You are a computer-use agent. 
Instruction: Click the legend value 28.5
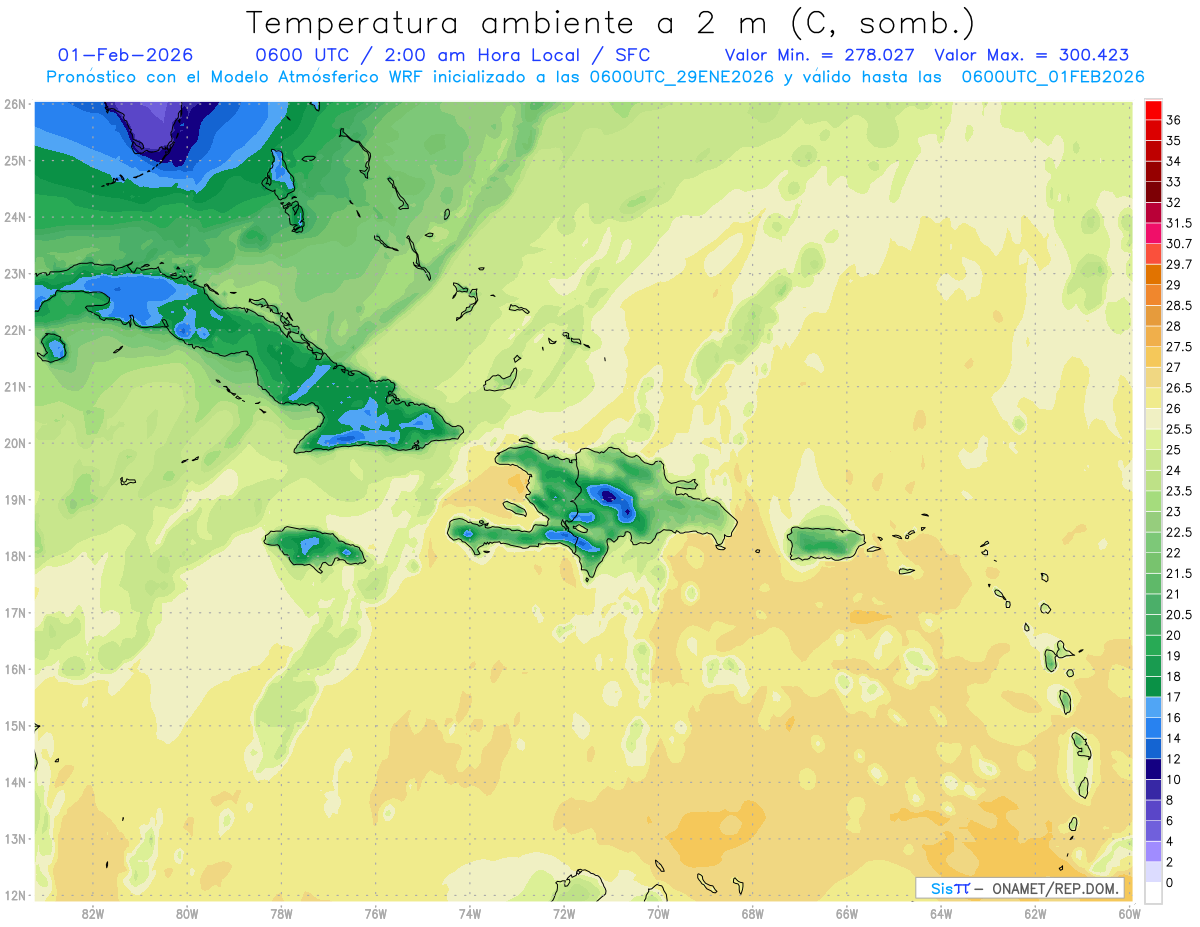point(1178,305)
